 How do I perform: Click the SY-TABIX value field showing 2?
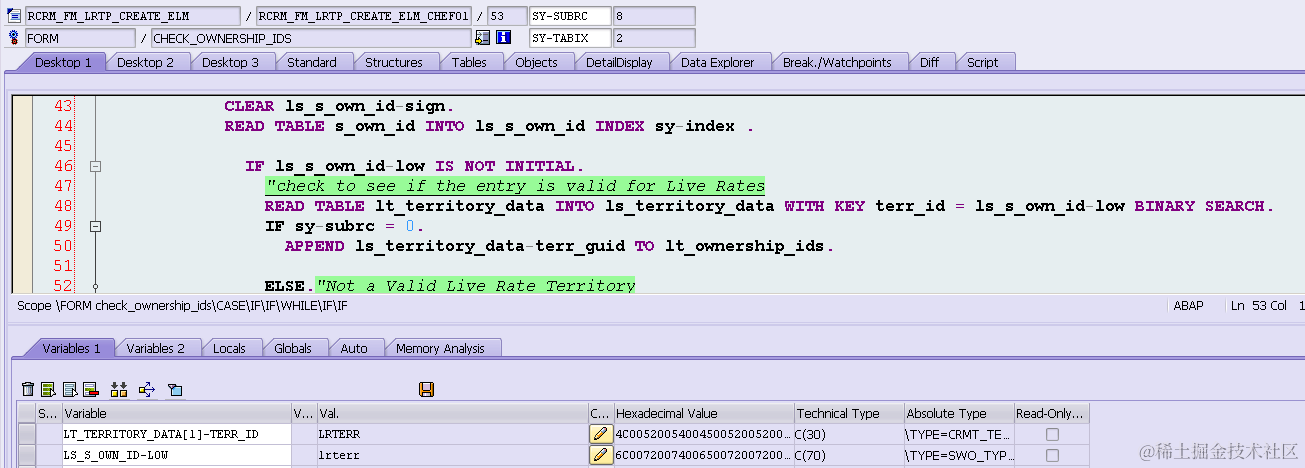coord(653,38)
